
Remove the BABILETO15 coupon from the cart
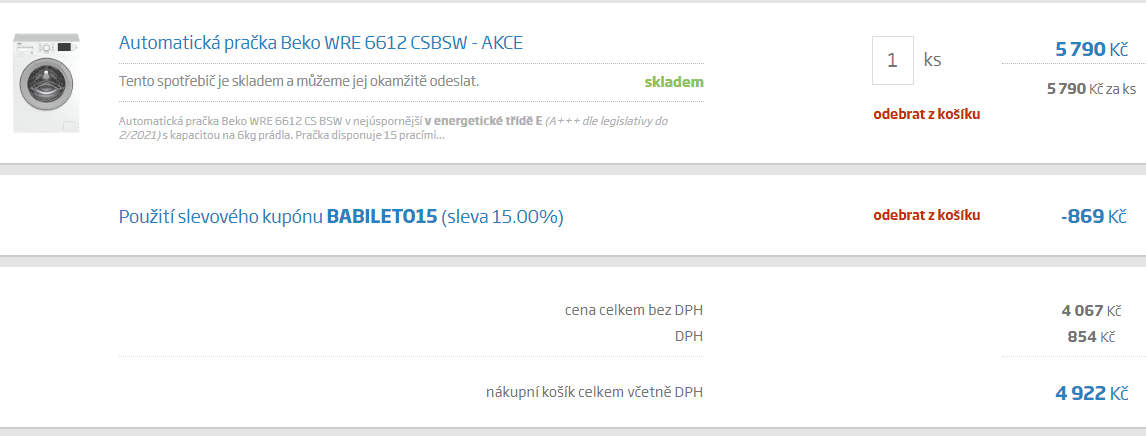[926, 215]
